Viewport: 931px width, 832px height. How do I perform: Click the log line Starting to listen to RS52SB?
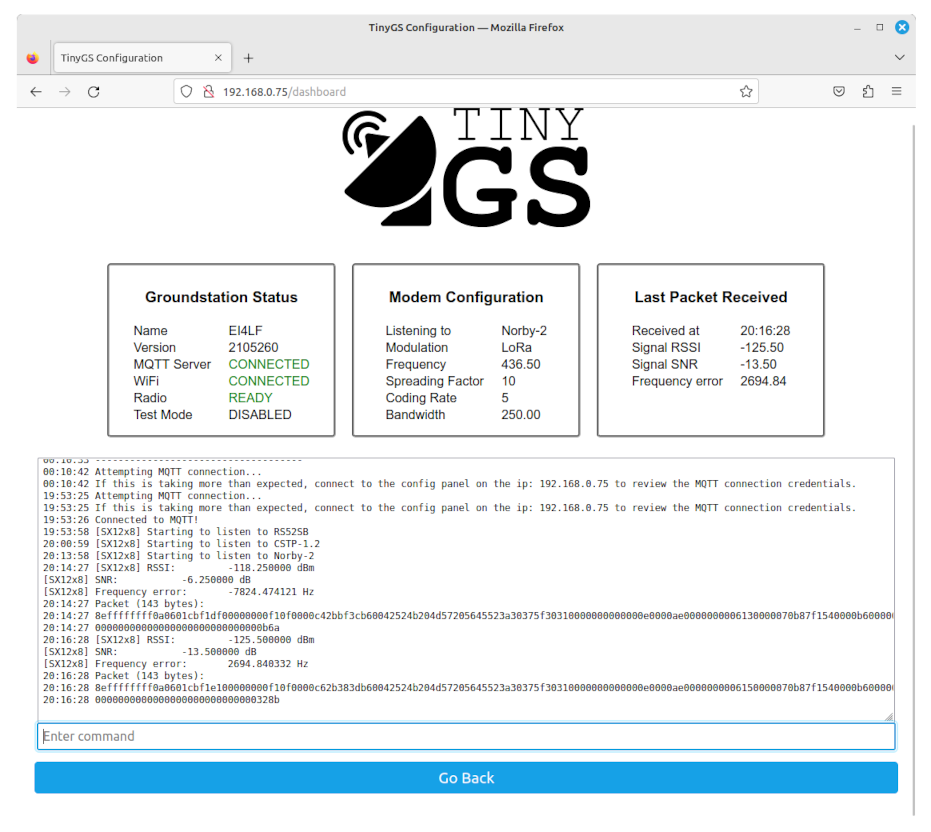coord(176,532)
